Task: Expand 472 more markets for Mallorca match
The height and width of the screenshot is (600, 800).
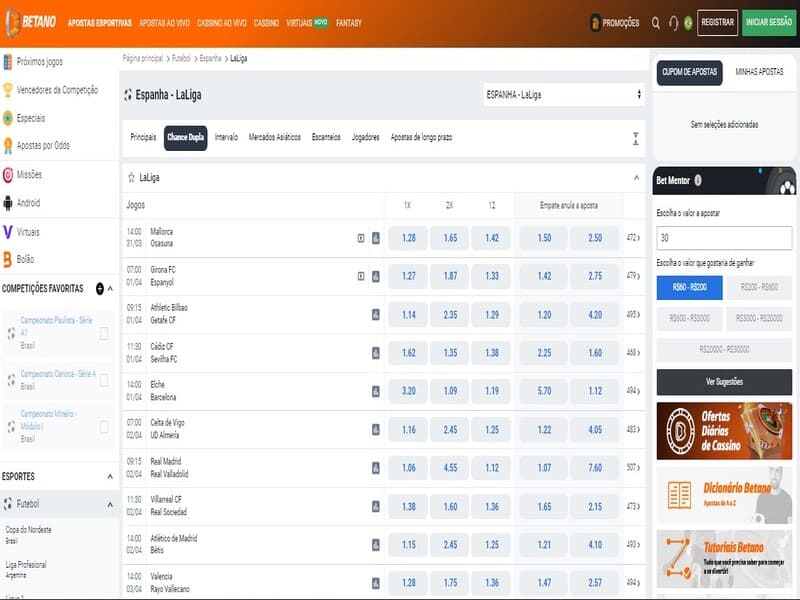Action: 633,238
